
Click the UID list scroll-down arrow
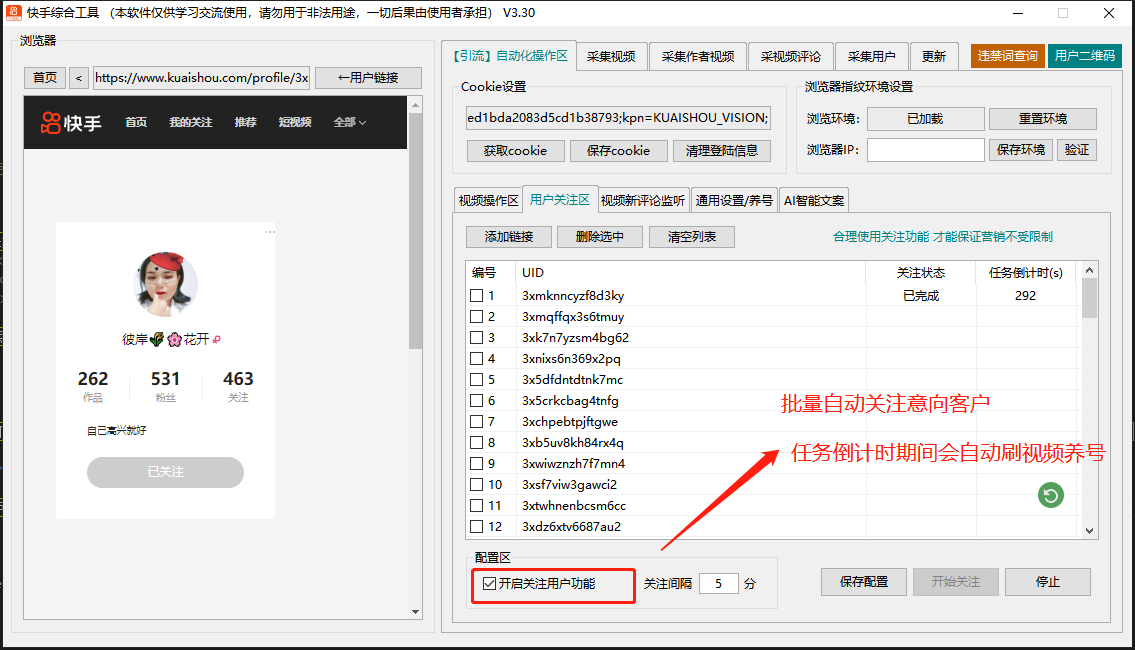pos(1089,531)
